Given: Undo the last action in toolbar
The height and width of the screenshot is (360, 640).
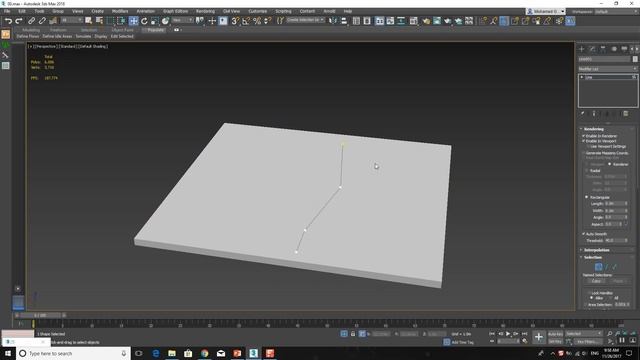Looking at the screenshot, I should (8, 21).
